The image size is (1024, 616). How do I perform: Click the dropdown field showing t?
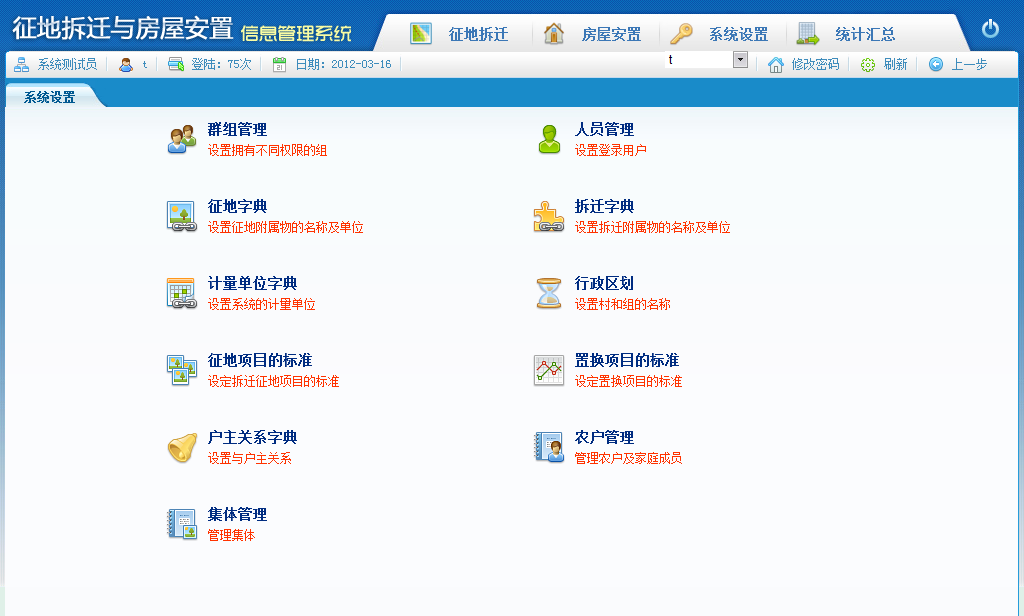pyautogui.click(x=699, y=59)
